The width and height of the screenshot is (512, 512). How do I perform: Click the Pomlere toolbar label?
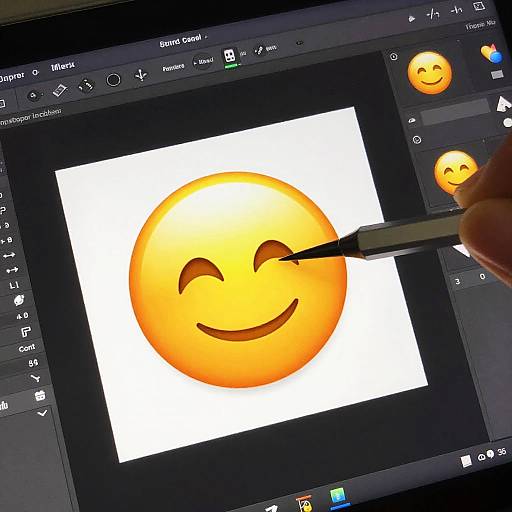[173, 67]
